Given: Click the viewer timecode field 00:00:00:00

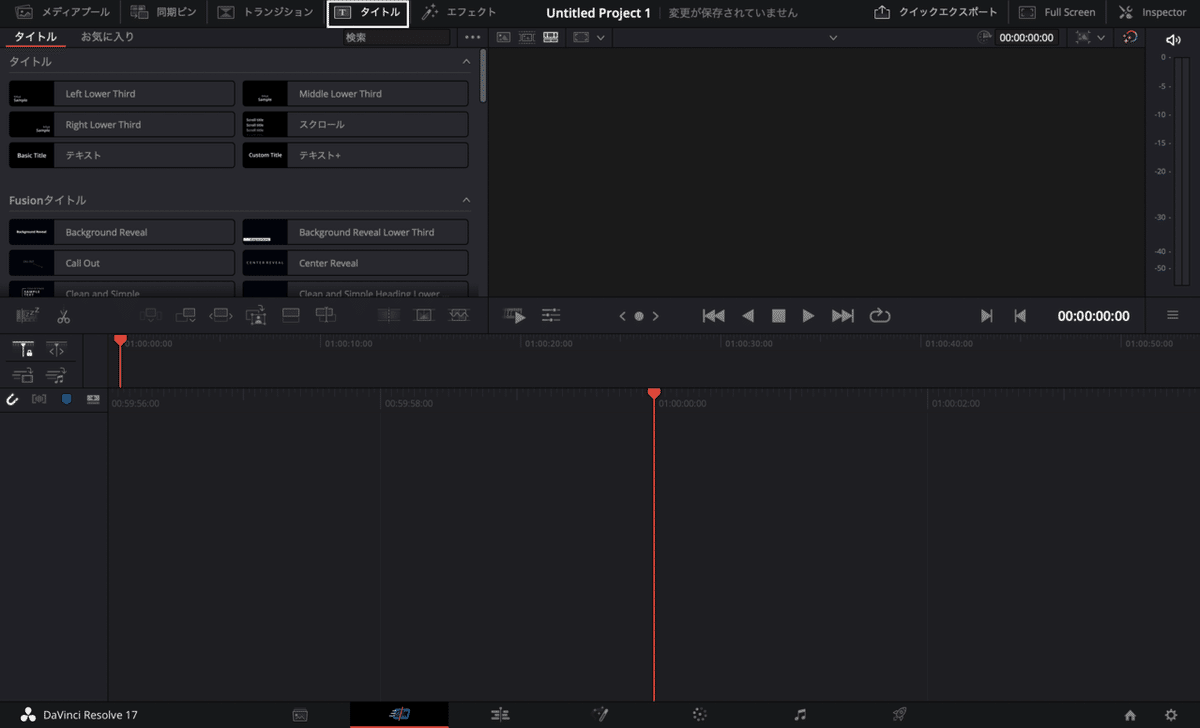Looking at the screenshot, I should coord(1026,38).
